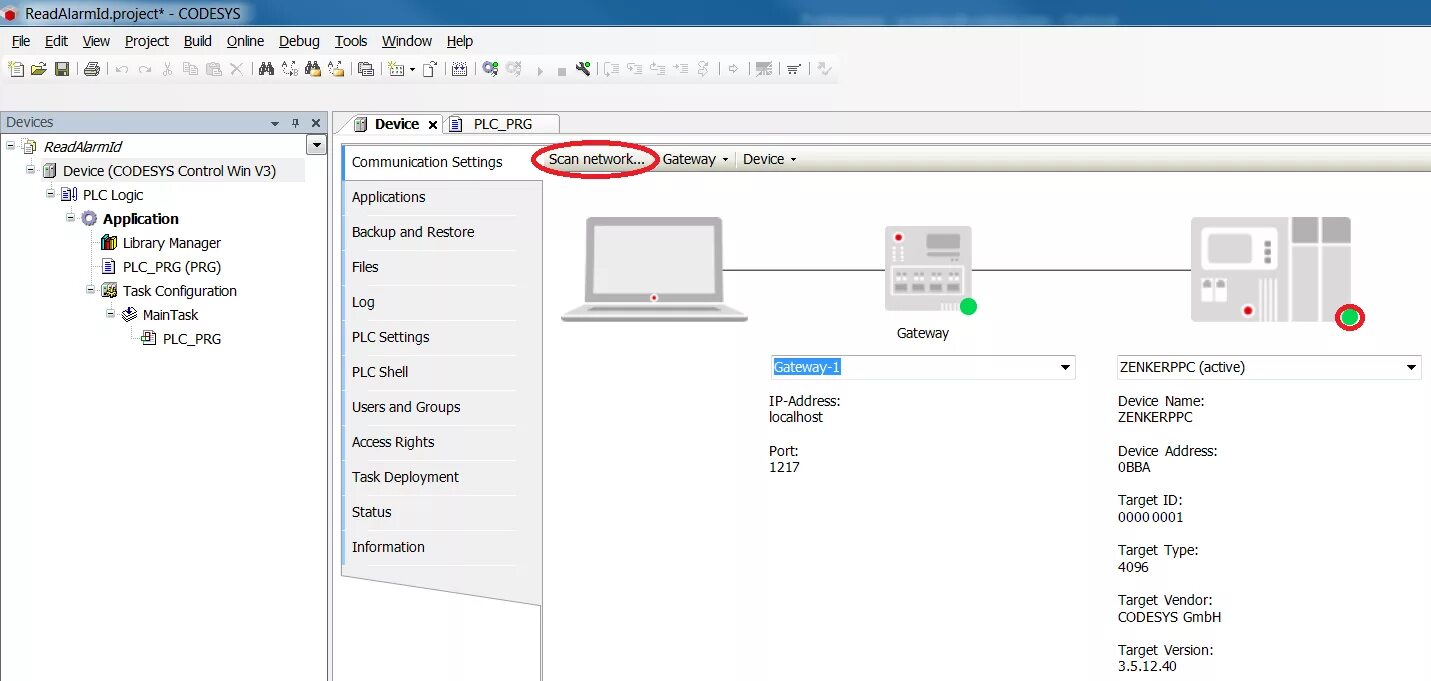Click the Copy toolbar icon
The width and height of the screenshot is (1431, 681).
click(x=189, y=69)
